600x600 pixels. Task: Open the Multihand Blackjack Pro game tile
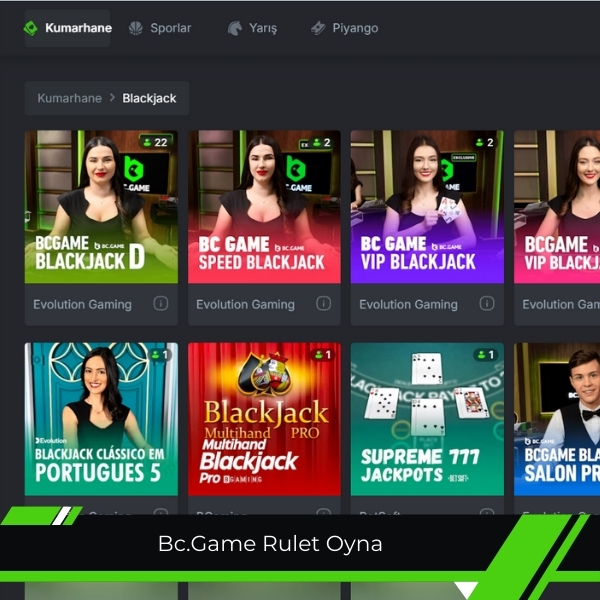(264, 419)
